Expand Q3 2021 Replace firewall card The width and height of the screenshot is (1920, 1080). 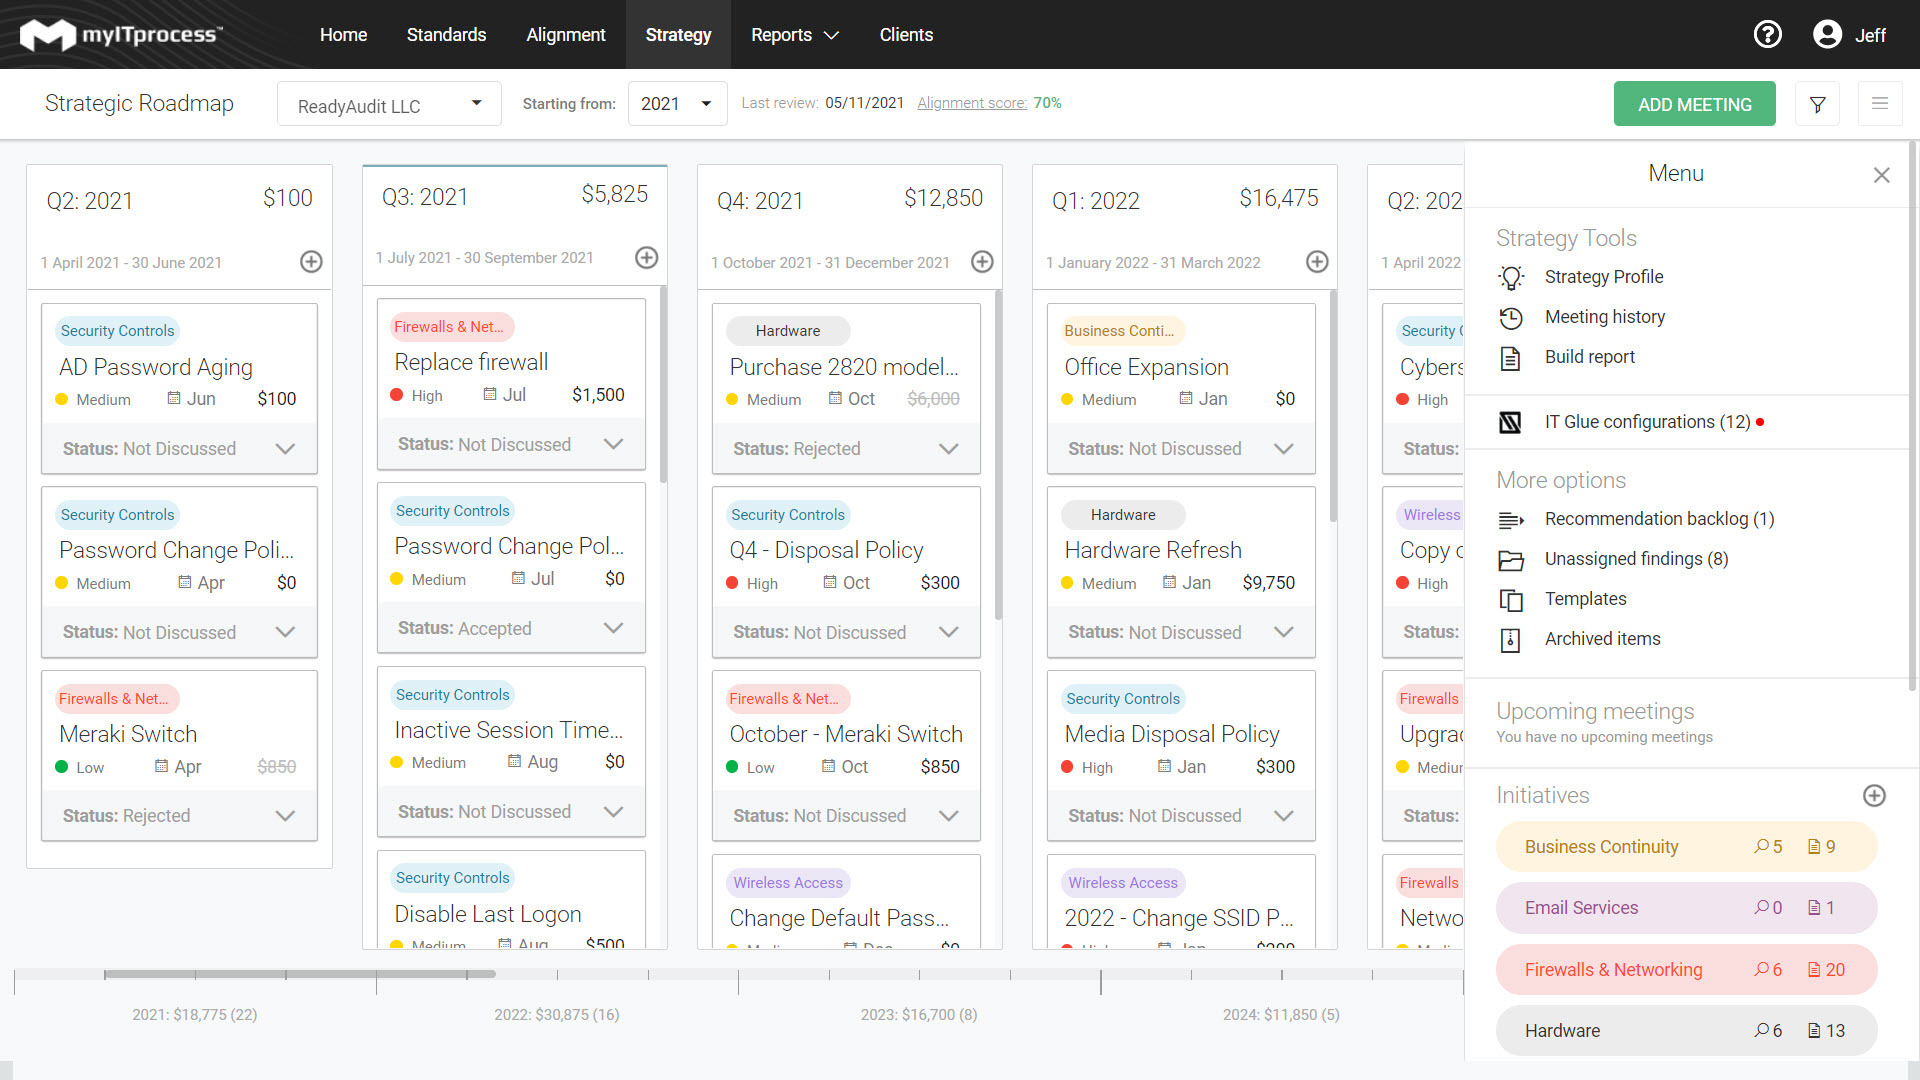(x=615, y=444)
